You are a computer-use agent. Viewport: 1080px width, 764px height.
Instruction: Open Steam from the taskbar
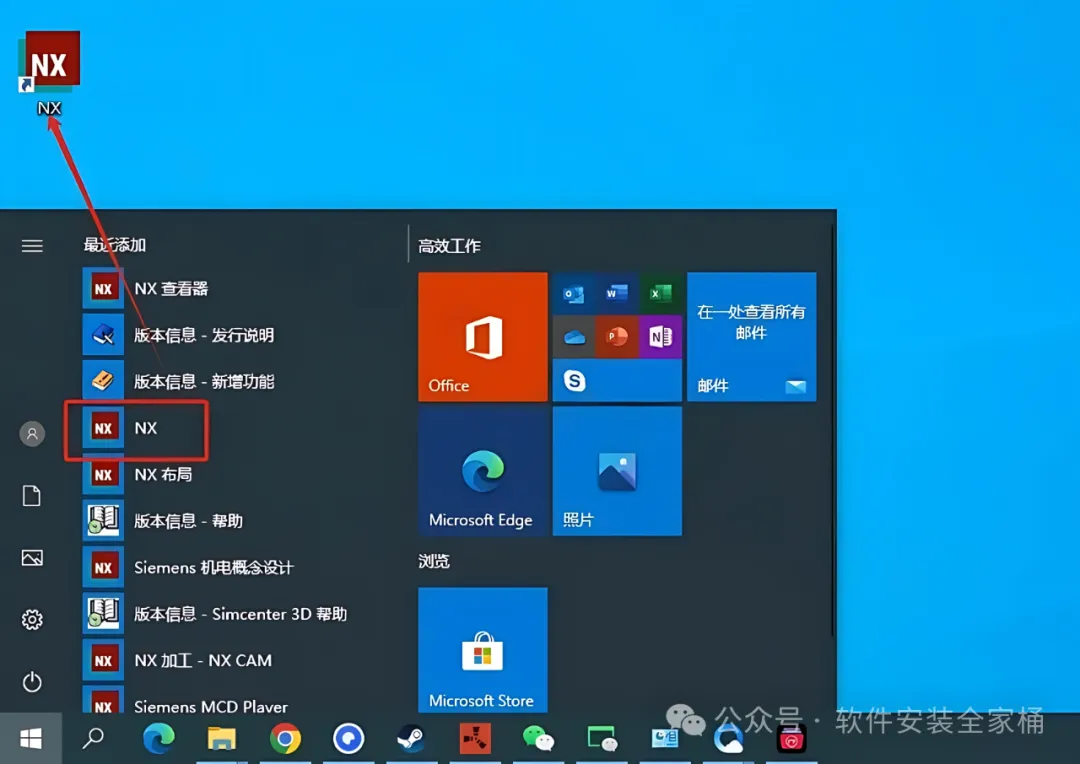pyautogui.click(x=411, y=739)
